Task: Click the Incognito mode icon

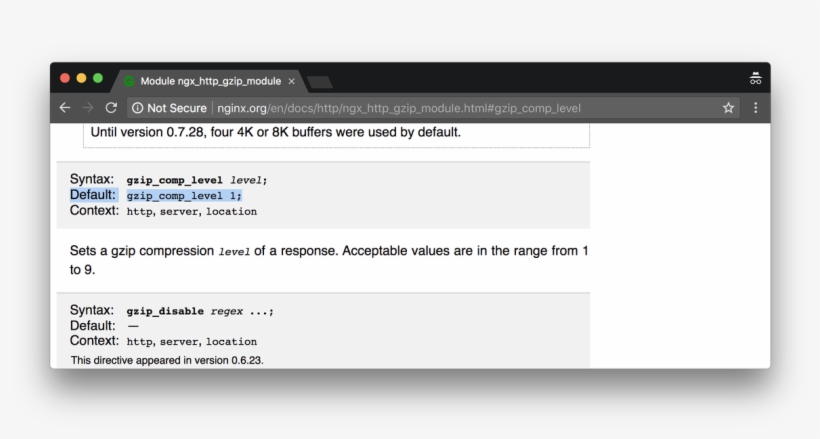Action: point(755,79)
